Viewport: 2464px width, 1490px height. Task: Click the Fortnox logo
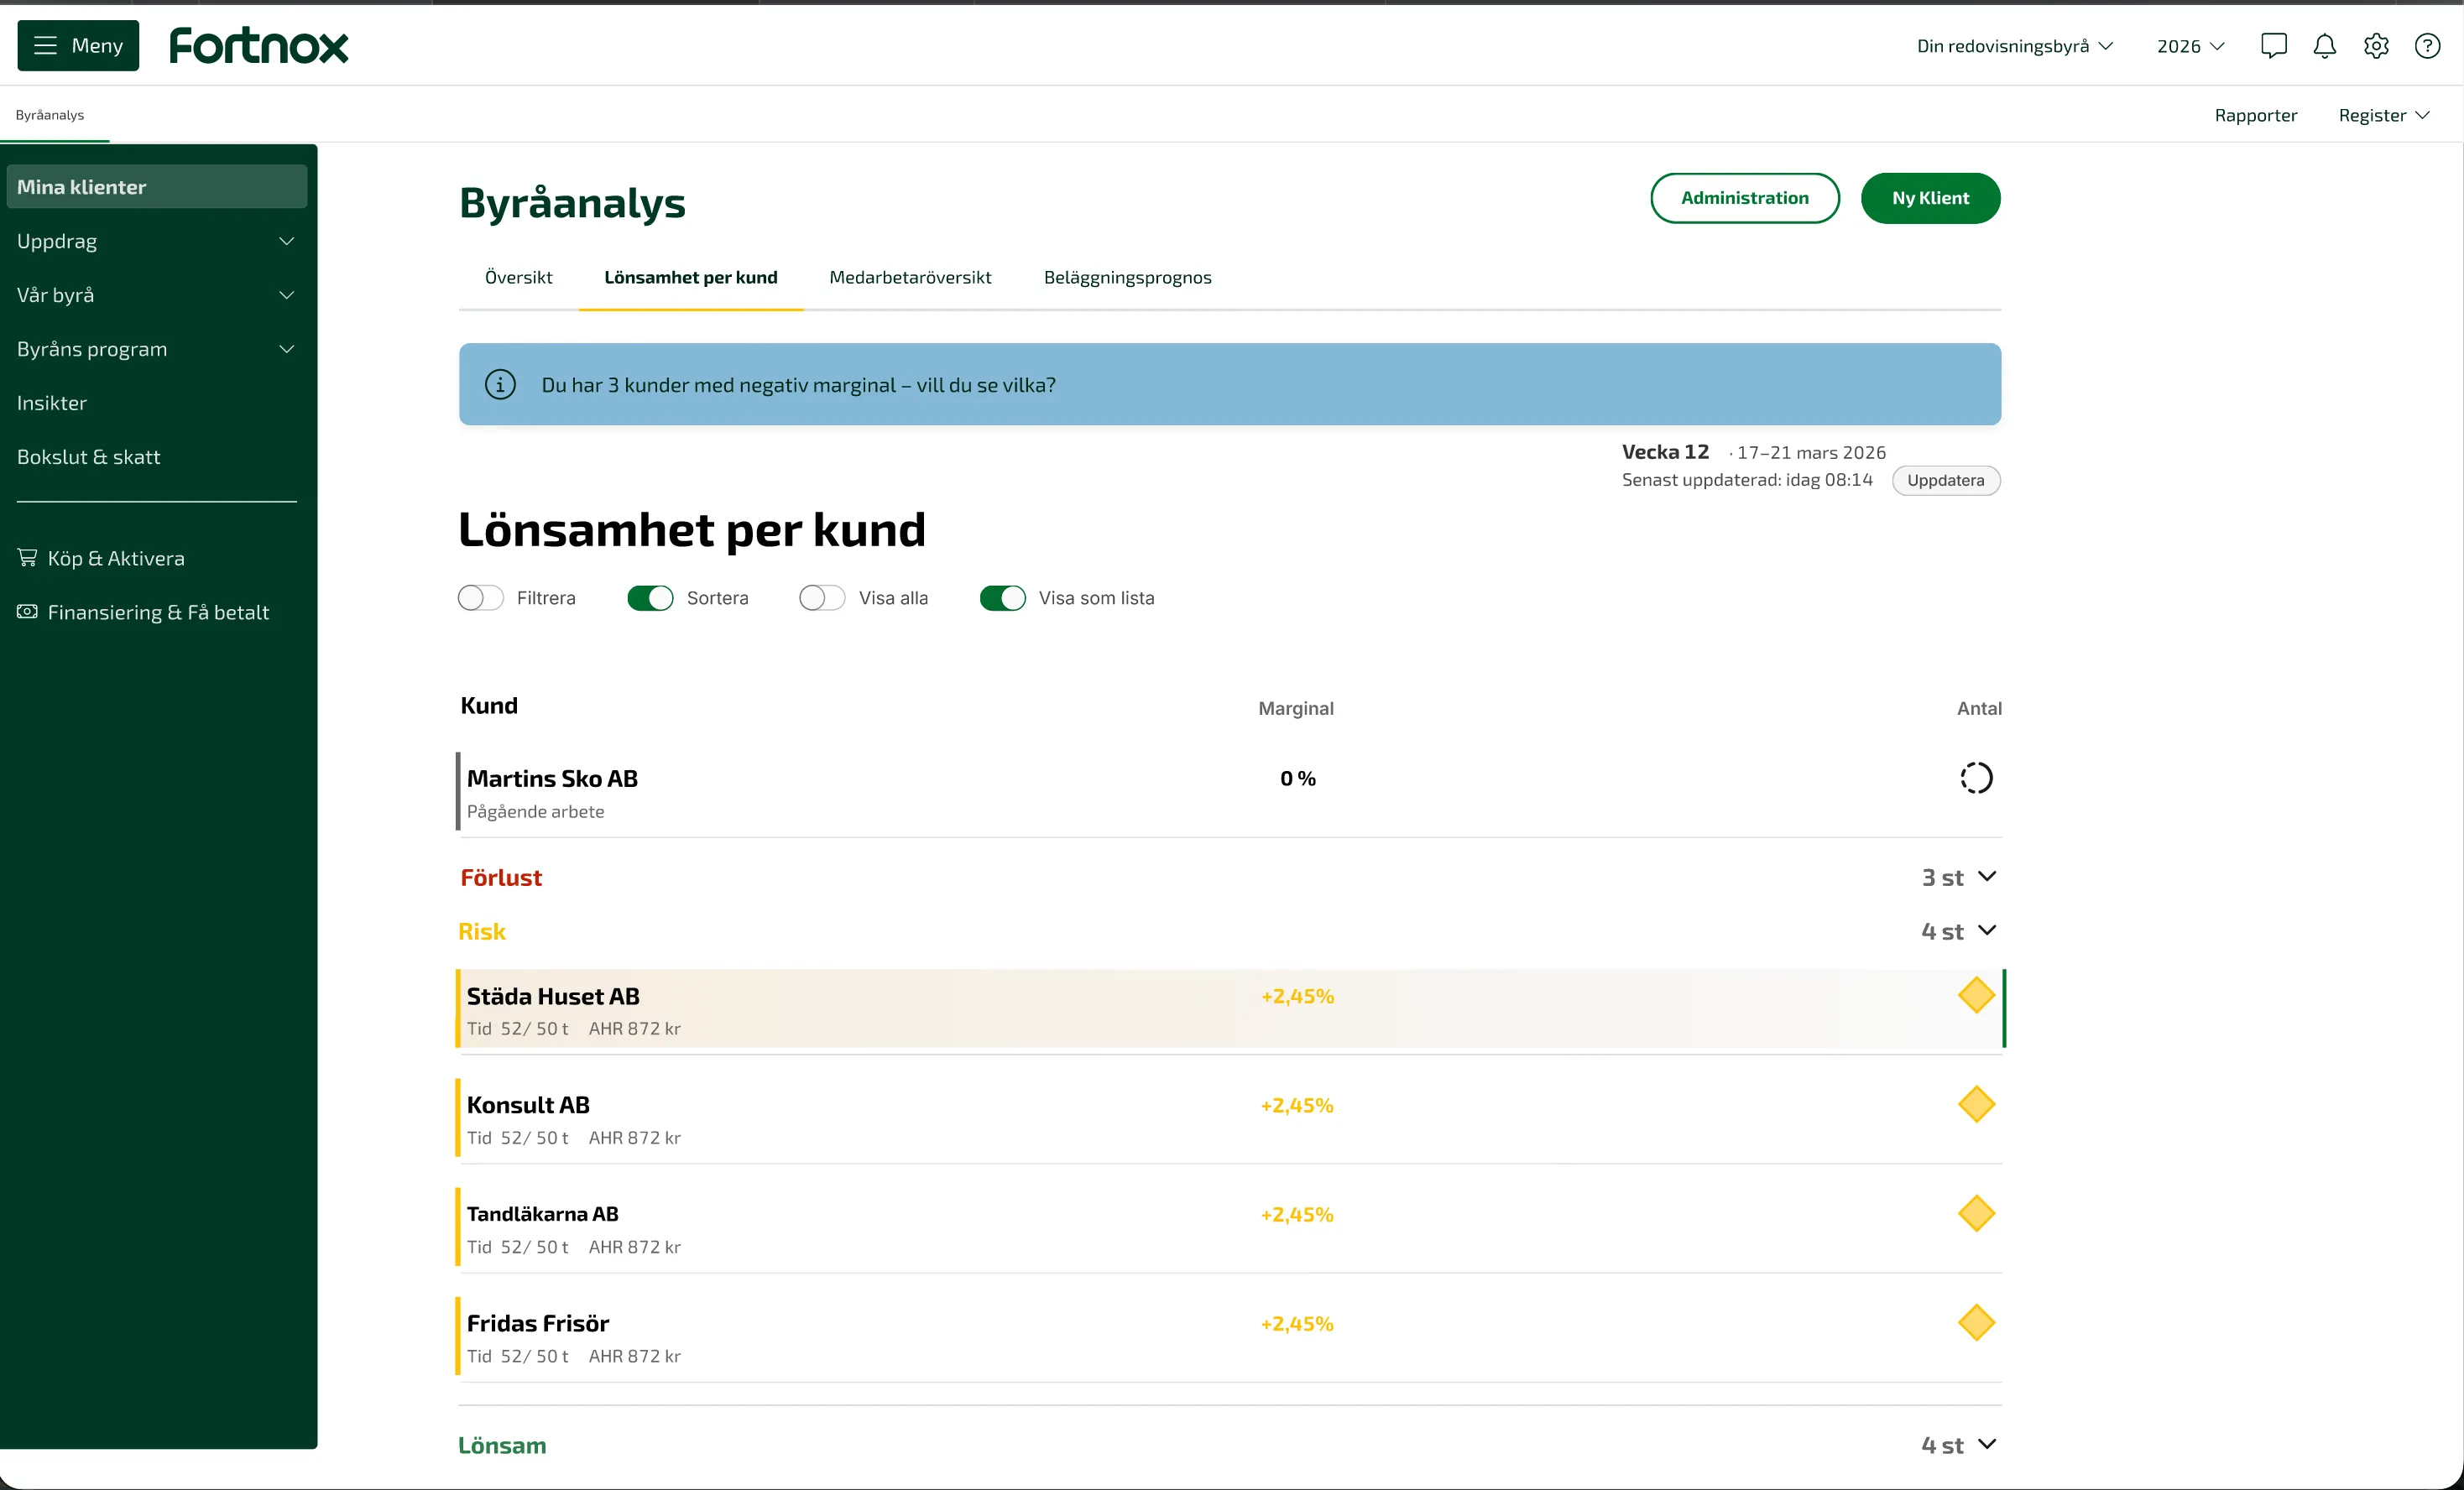point(259,46)
